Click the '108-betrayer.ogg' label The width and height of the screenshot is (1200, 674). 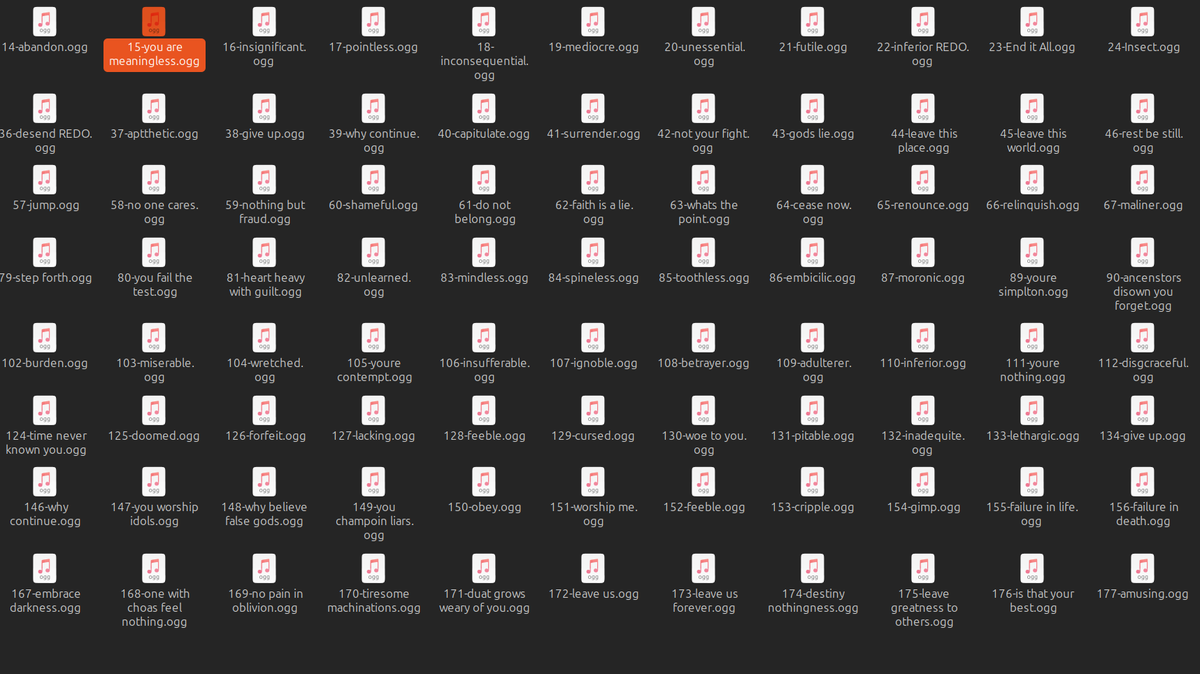tap(703, 363)
